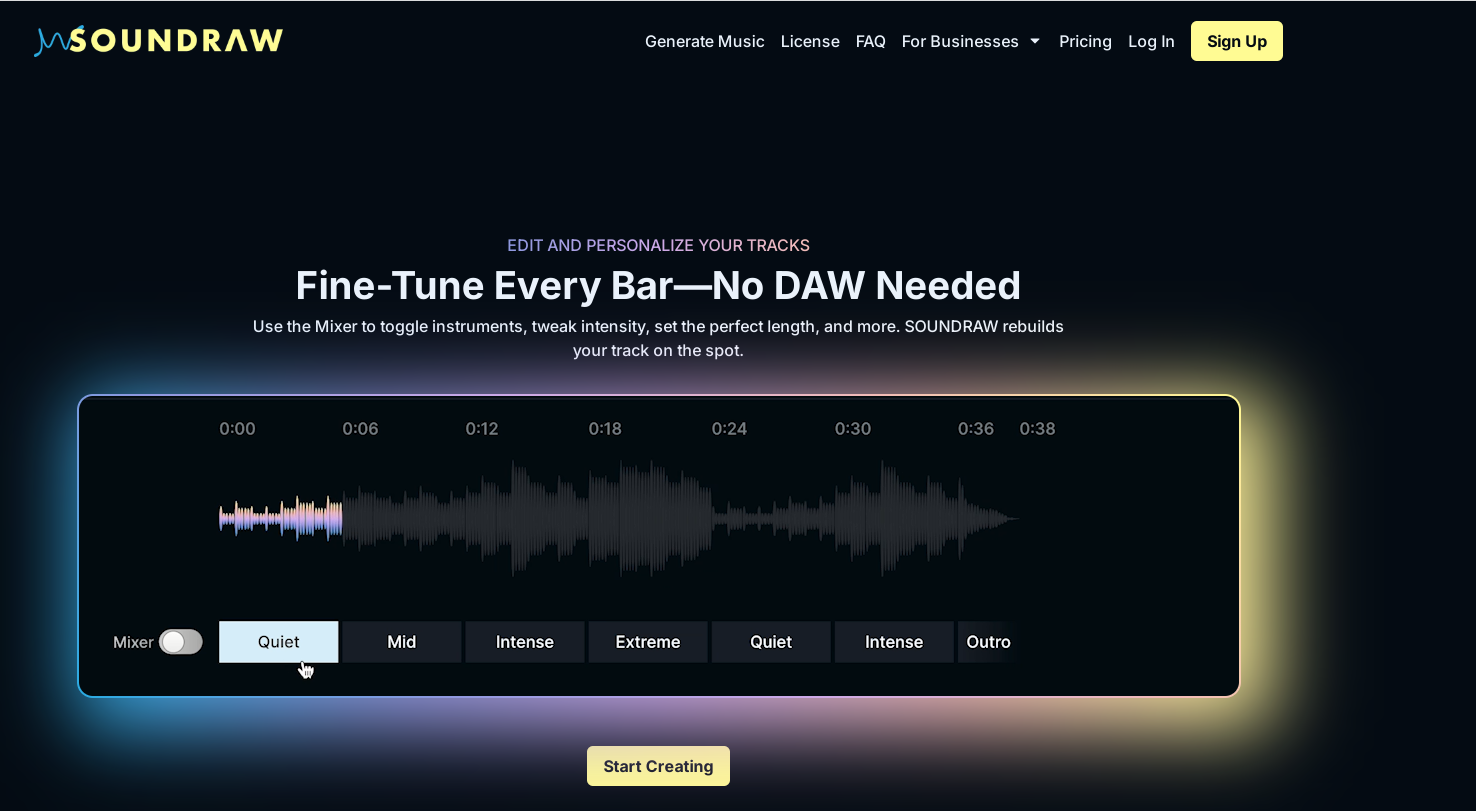1476x811 pixels.
Task: Select the highlighted first Quiet segment
Action: tap(278, 642)
